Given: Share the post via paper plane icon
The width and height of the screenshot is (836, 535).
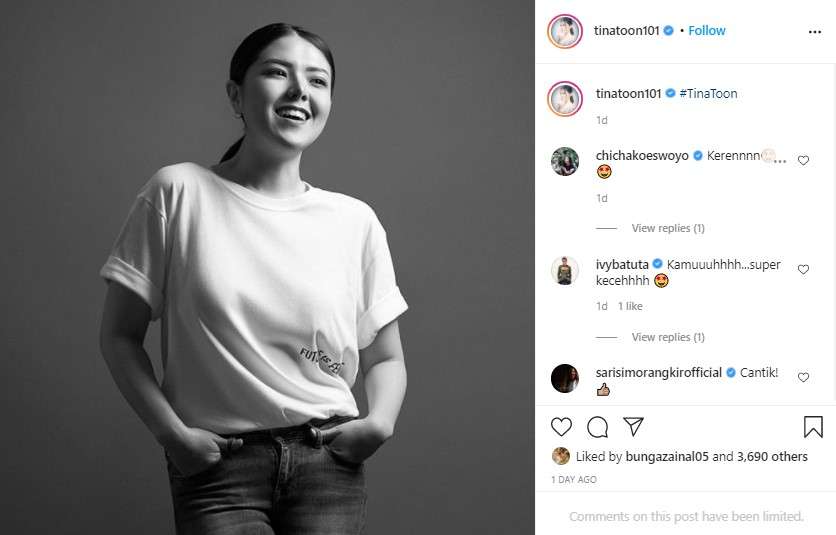Looking at the screenshot, I should (633, 427).
